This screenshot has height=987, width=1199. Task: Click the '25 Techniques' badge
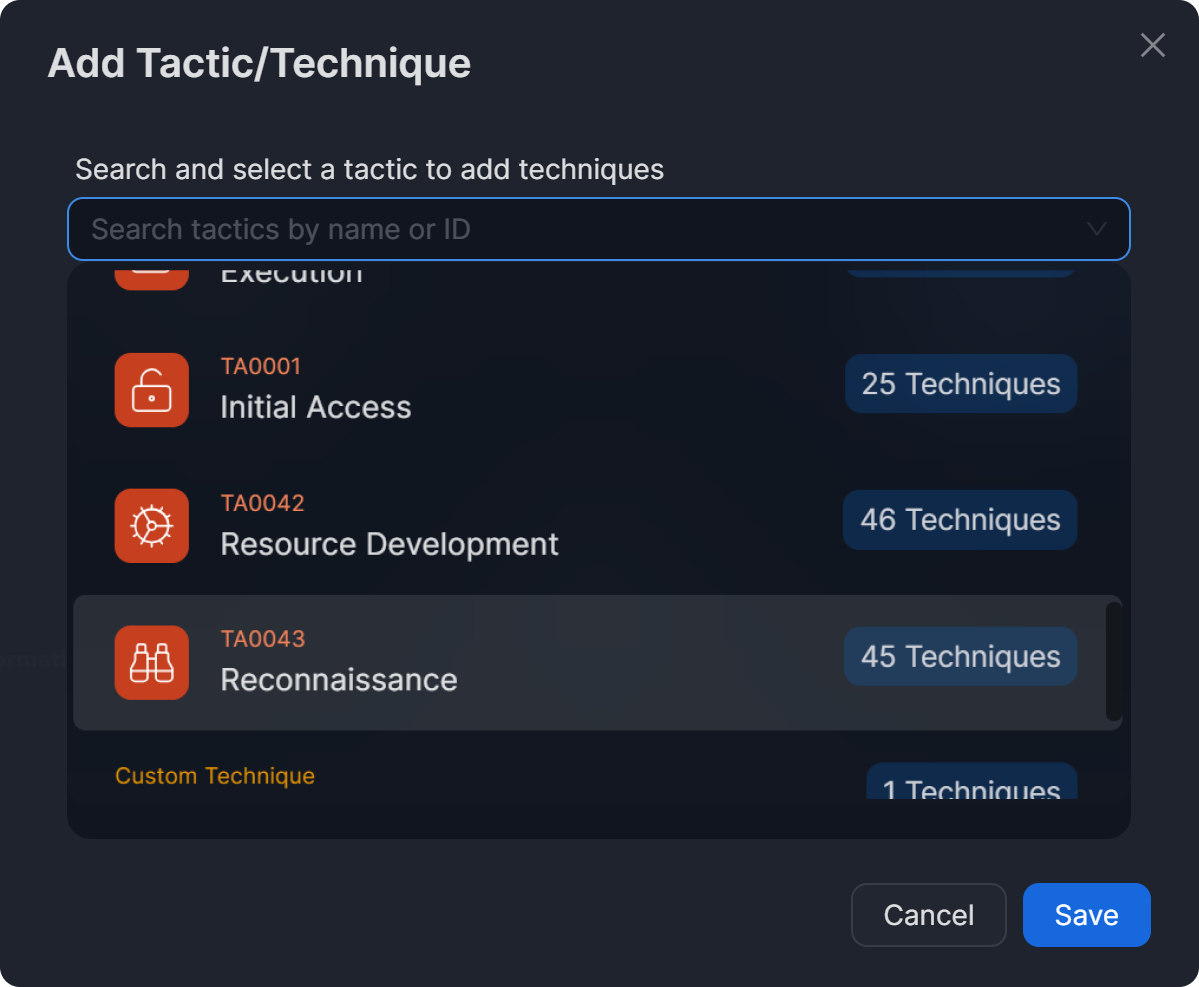(x=961, y=384)
